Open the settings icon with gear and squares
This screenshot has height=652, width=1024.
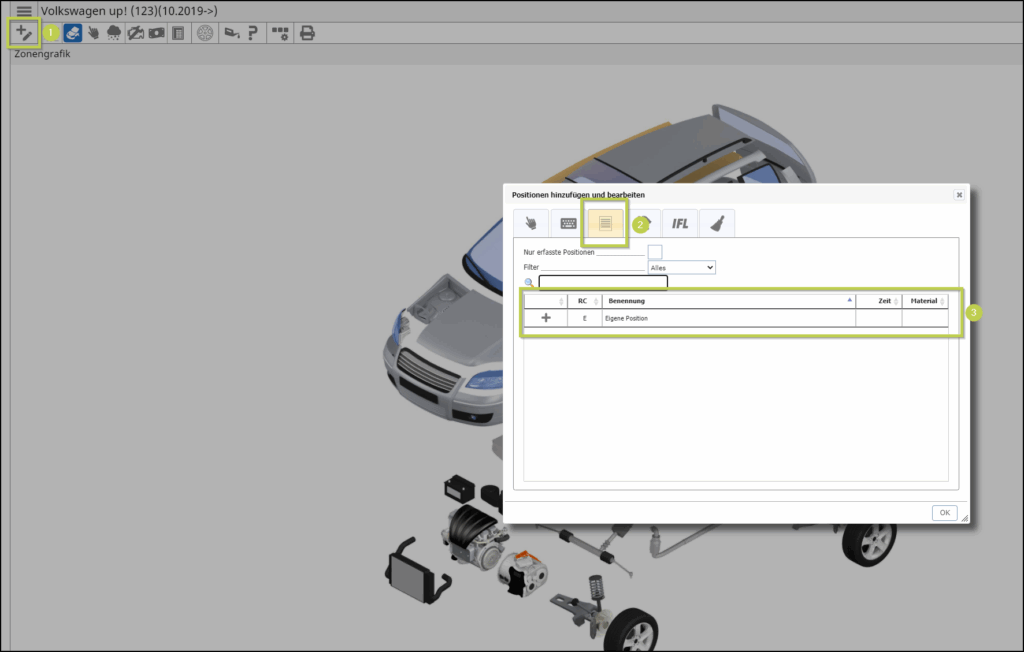(x=281, y=33)
